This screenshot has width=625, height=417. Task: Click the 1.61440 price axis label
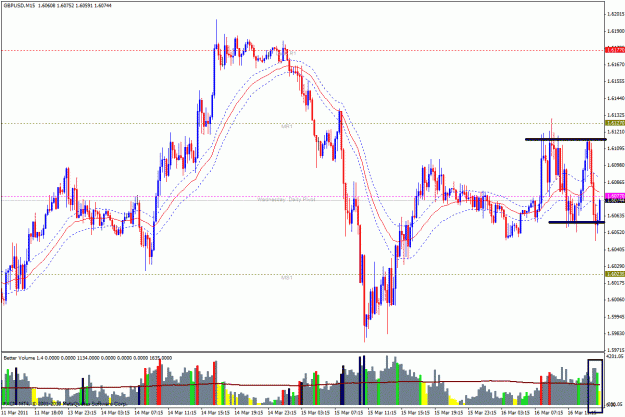click(x=615, y=98)
